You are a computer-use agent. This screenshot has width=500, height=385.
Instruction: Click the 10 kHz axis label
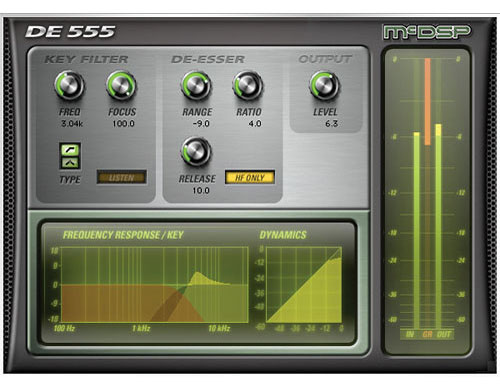tap(219, 329)
